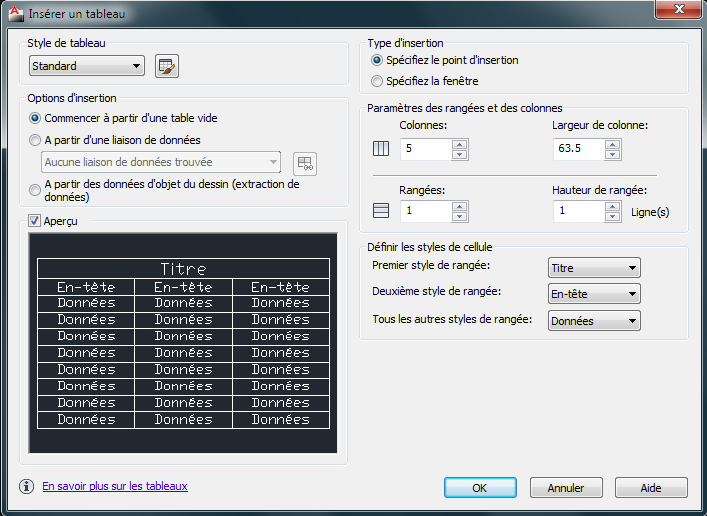Increase Rangées count with up arrow
This screenshot has height=516, width=707.
[x=459, y=207]
